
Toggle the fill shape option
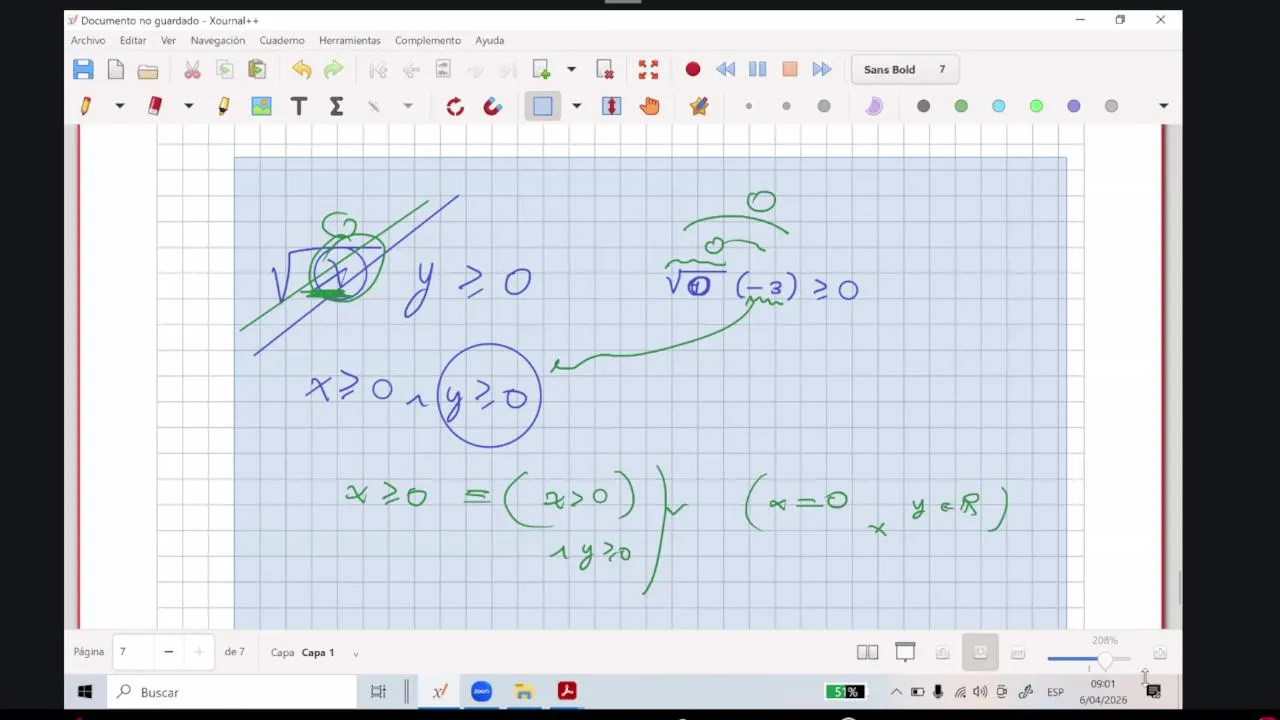click(874, 106)
